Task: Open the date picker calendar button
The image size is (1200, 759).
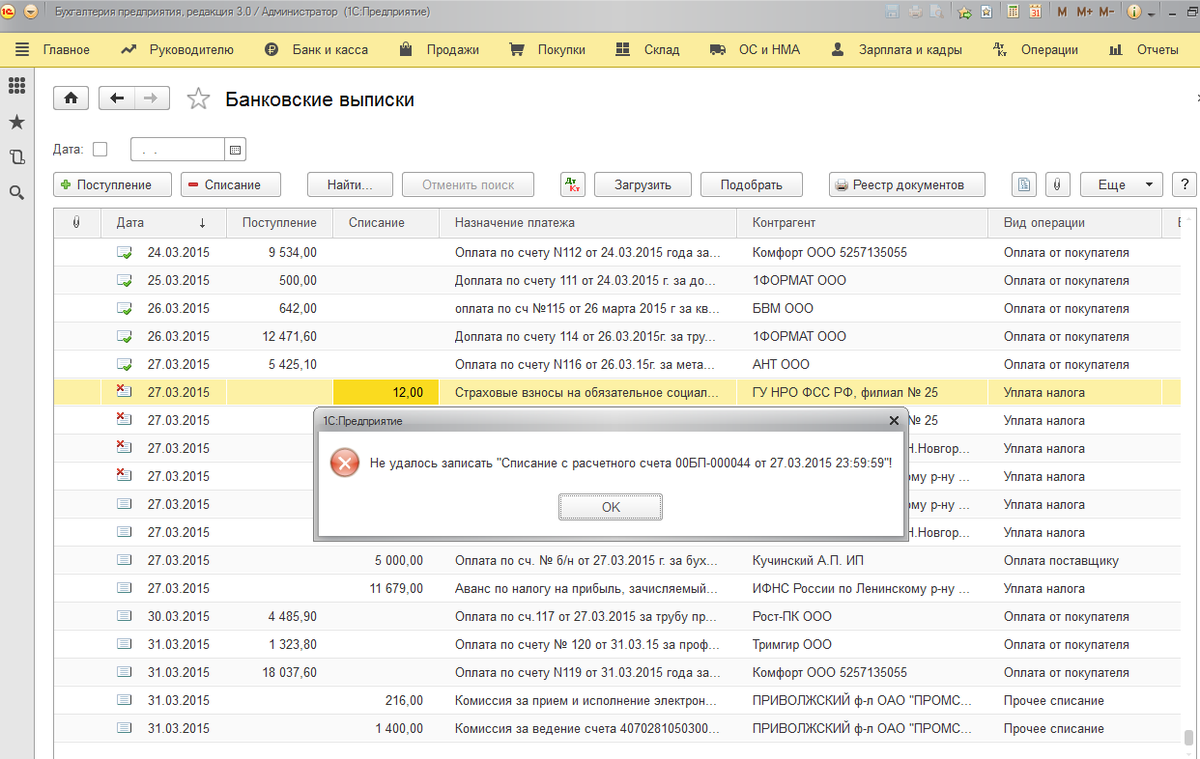Action: (236, 150)
